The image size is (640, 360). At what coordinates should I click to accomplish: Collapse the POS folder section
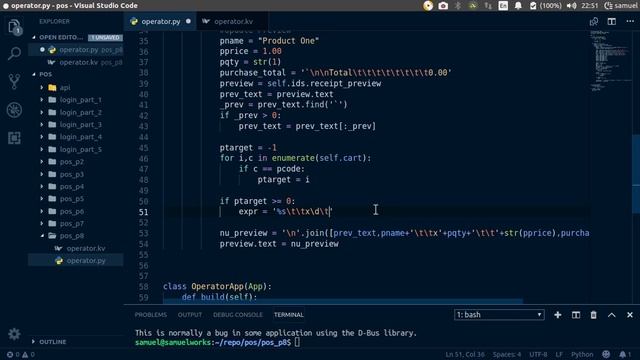coord(34,74)
